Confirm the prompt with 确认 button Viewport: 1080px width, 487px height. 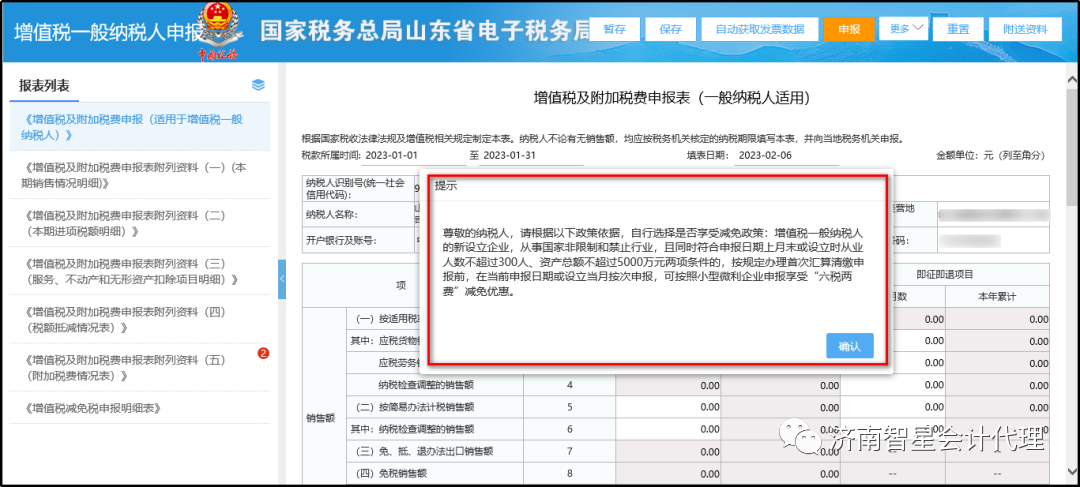pos(849,346)
